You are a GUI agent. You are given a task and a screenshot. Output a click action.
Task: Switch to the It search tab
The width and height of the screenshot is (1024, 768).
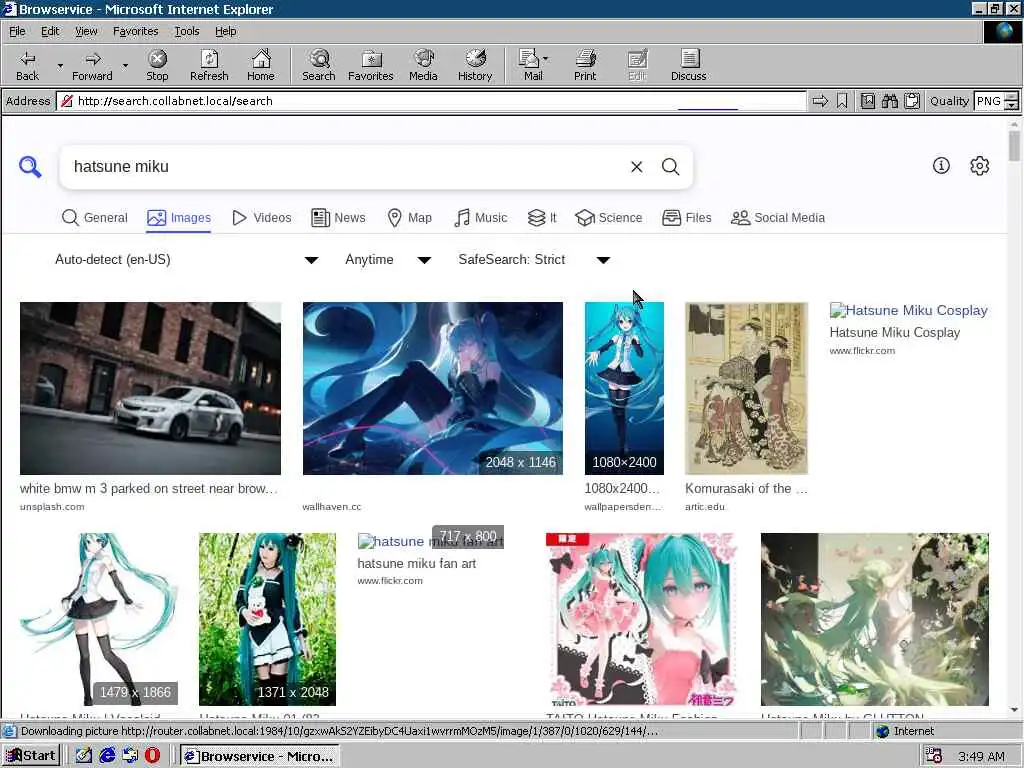[x=542, y=217]
